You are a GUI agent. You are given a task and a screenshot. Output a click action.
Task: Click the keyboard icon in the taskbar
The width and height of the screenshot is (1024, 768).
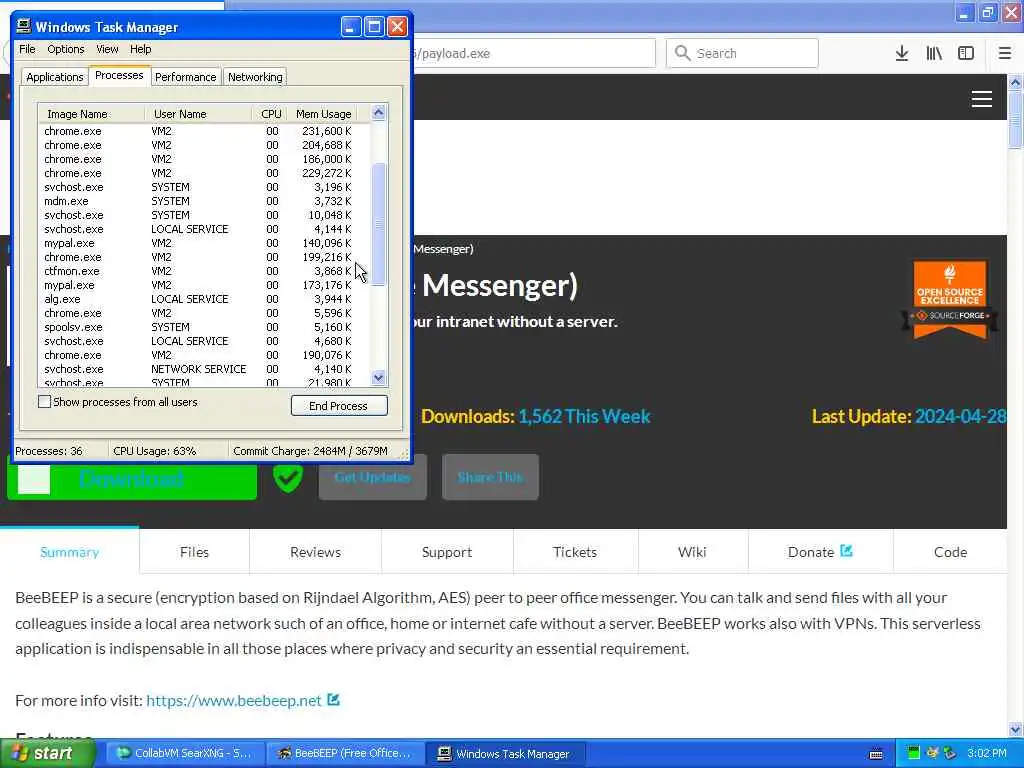[876, 754]
